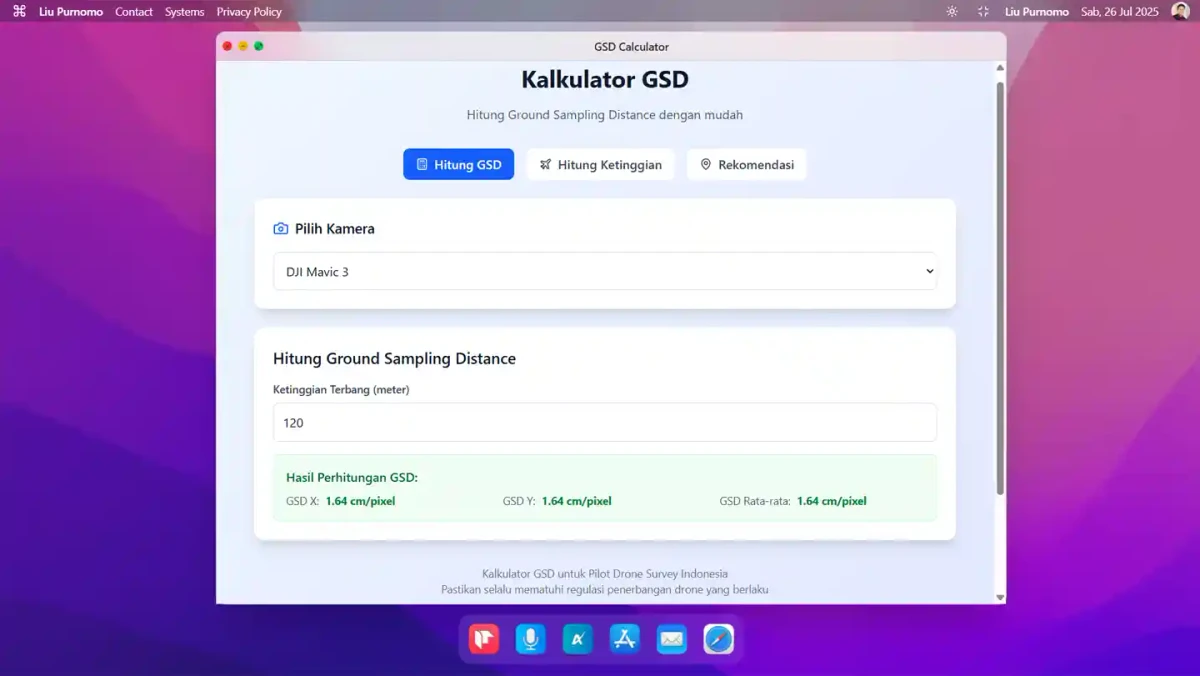Image resolution: width=1200 pixels, height=676 pixels.
Task: Open the blue microphone app in dock
Action: 530,639
